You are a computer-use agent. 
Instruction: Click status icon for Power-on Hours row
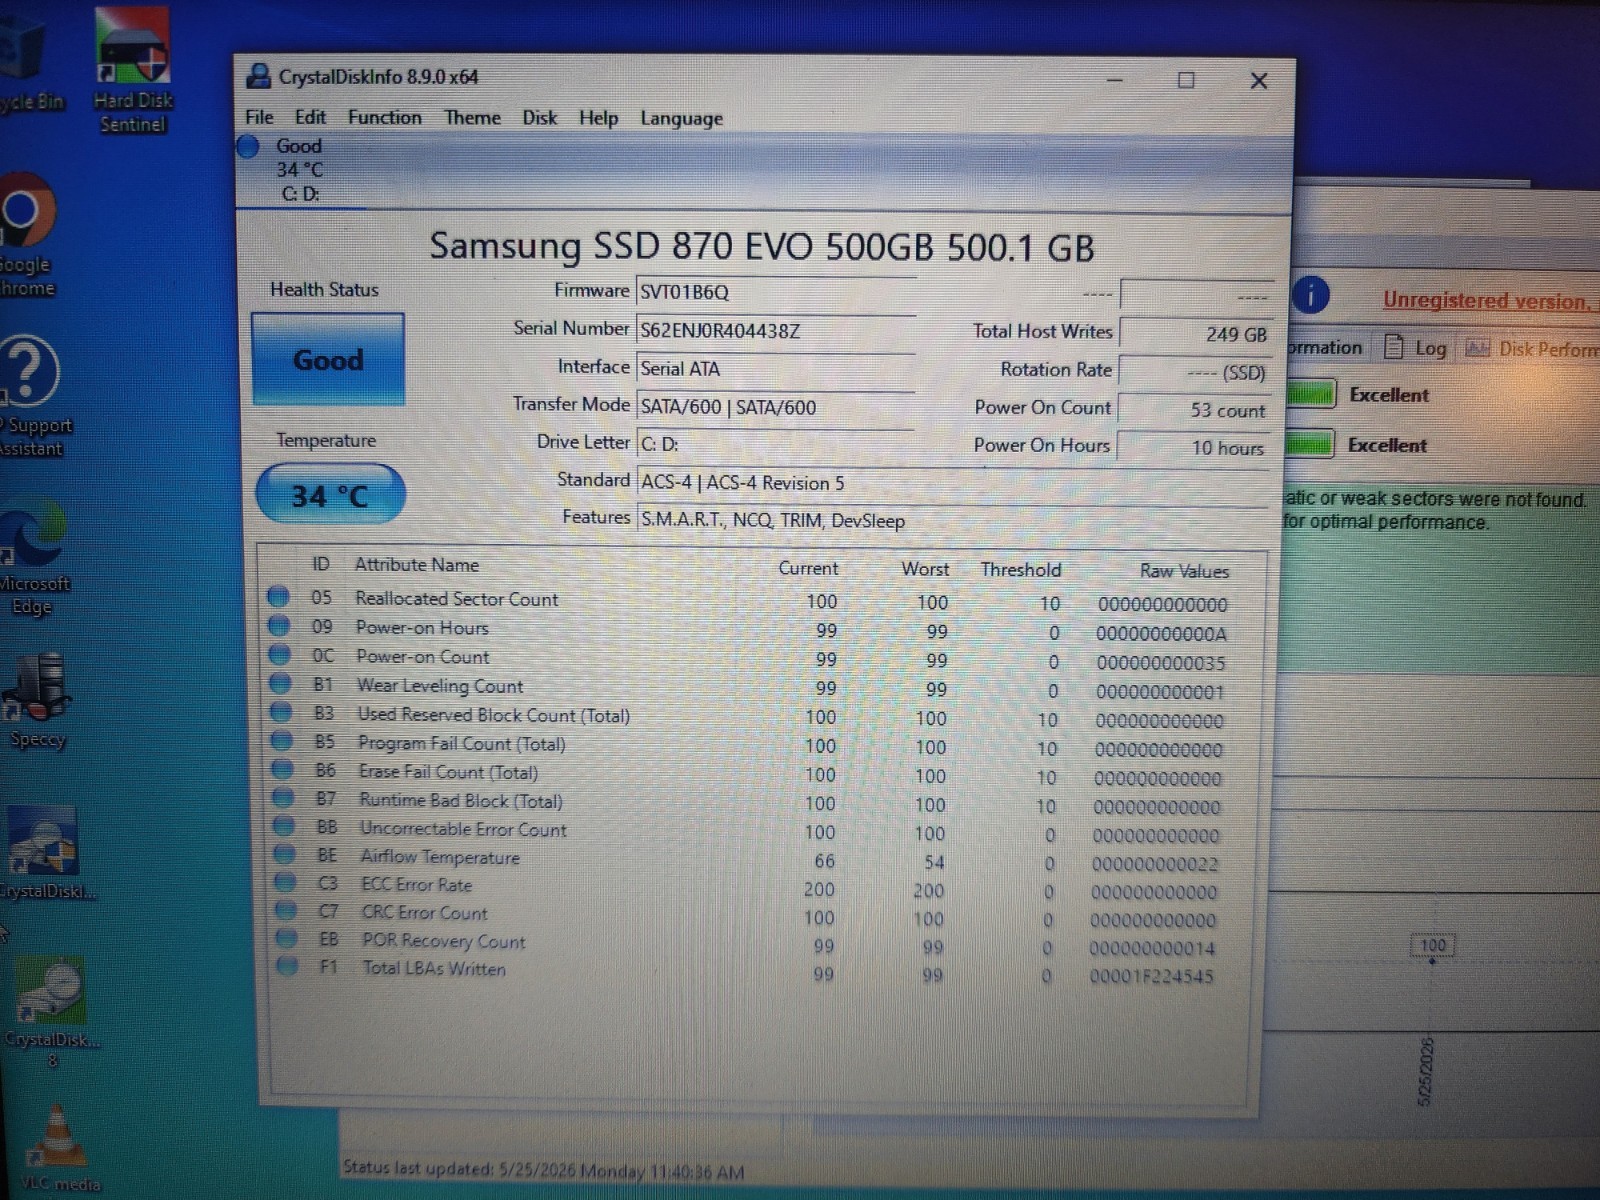(279, 626)
